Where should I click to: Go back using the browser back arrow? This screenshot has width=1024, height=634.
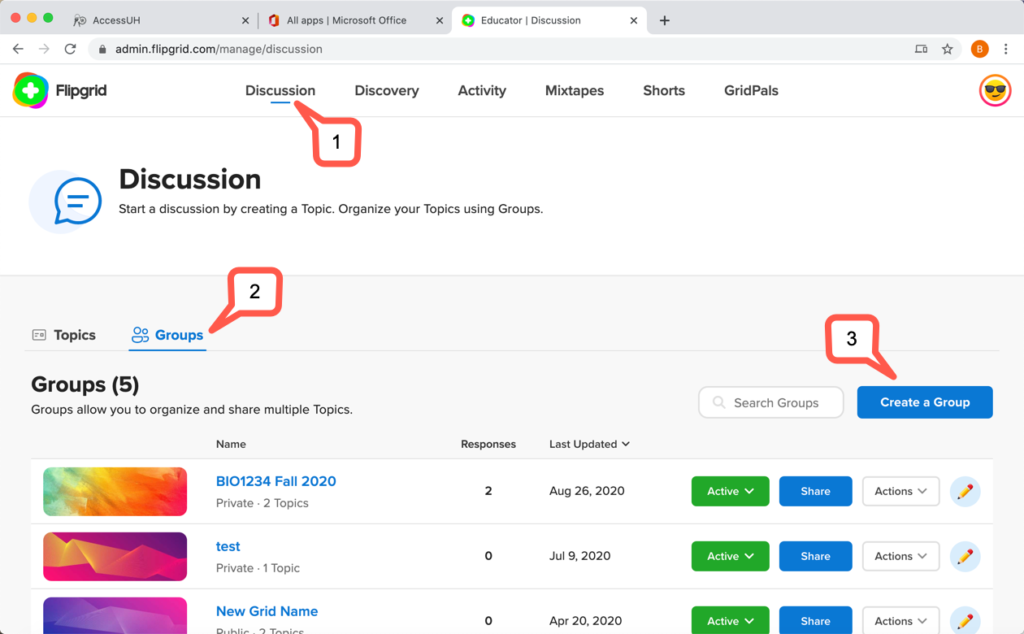(x=18, y=49)
